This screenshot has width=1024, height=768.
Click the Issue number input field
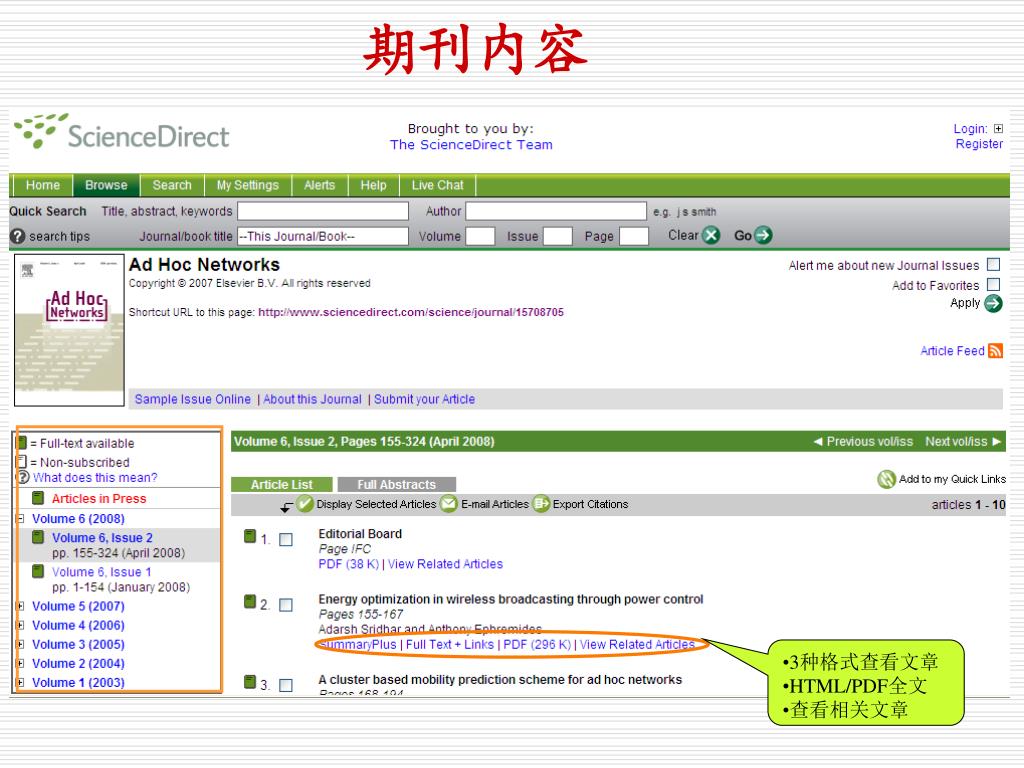tap(558, 236)
